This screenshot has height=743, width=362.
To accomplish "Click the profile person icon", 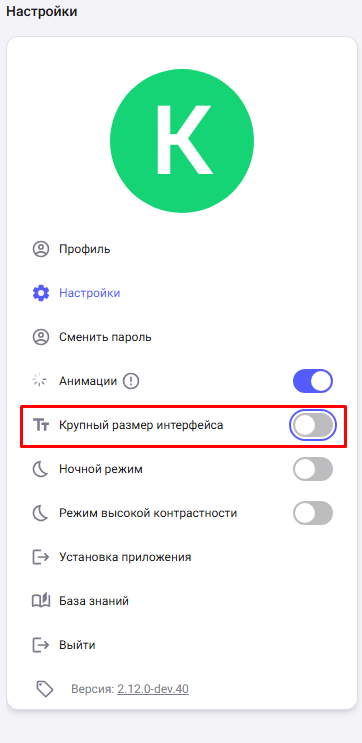I will coord(41,249).
